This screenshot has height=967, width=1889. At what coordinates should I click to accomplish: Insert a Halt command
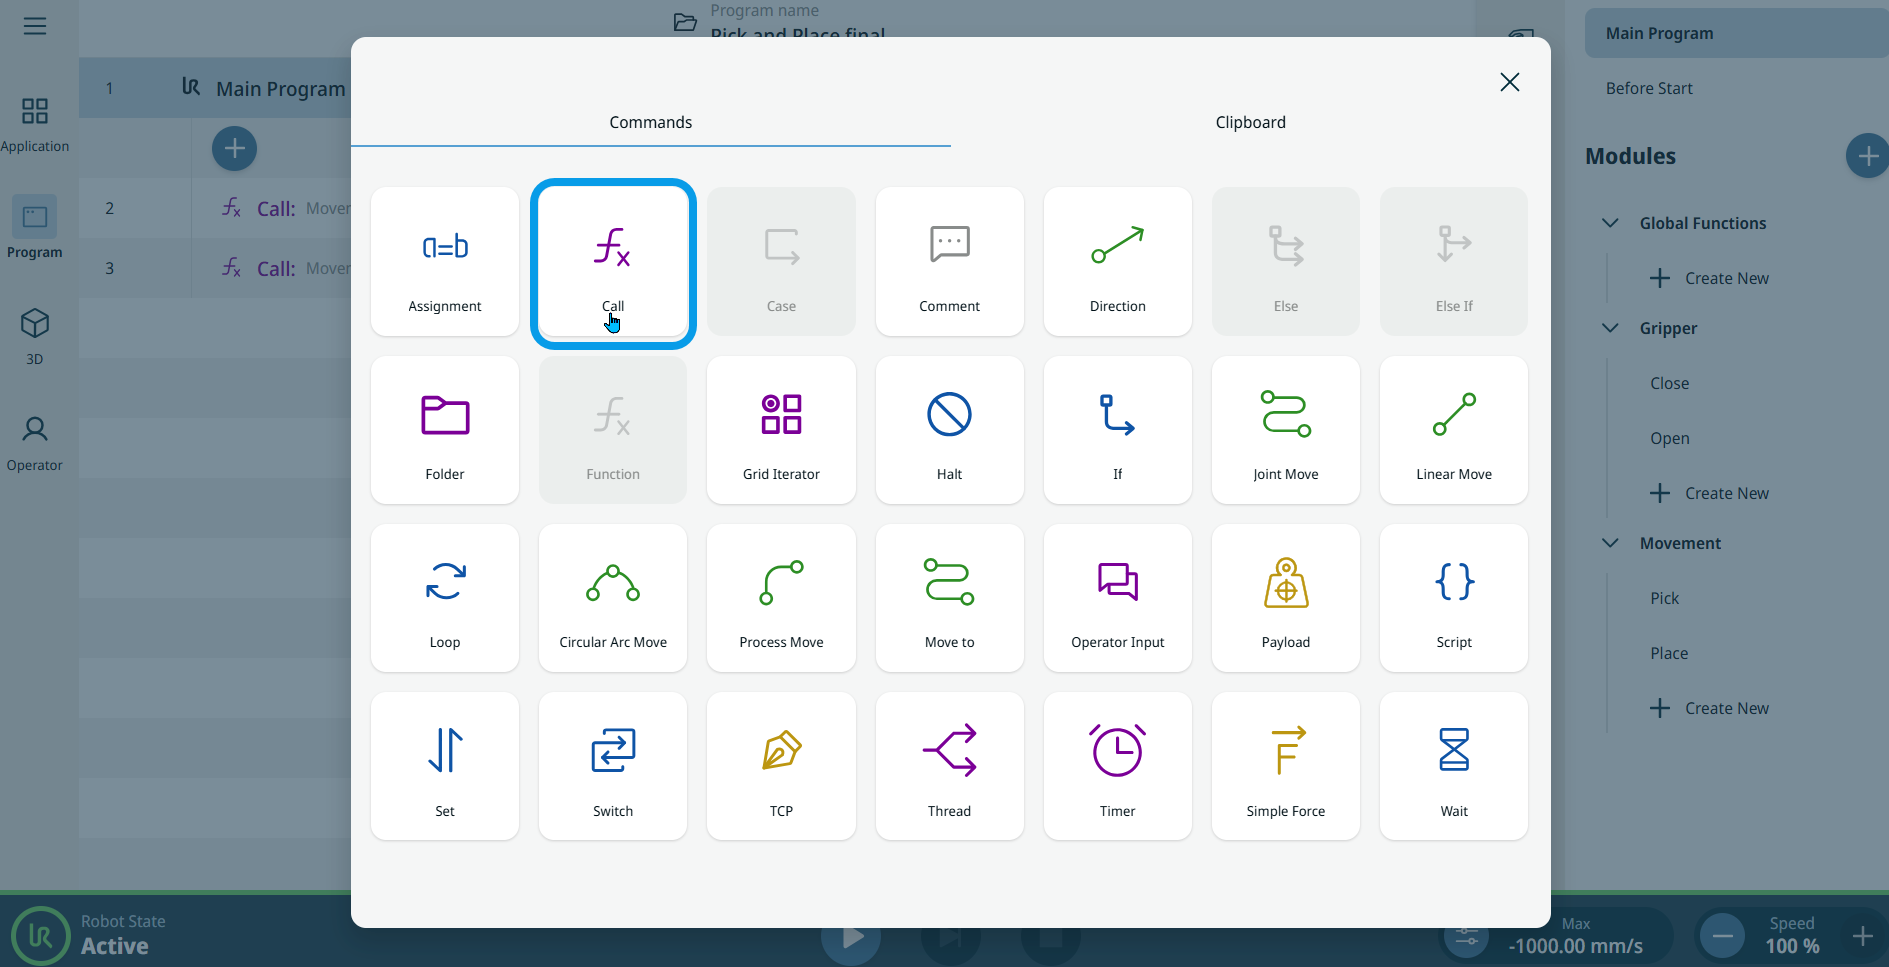(949, 430)
